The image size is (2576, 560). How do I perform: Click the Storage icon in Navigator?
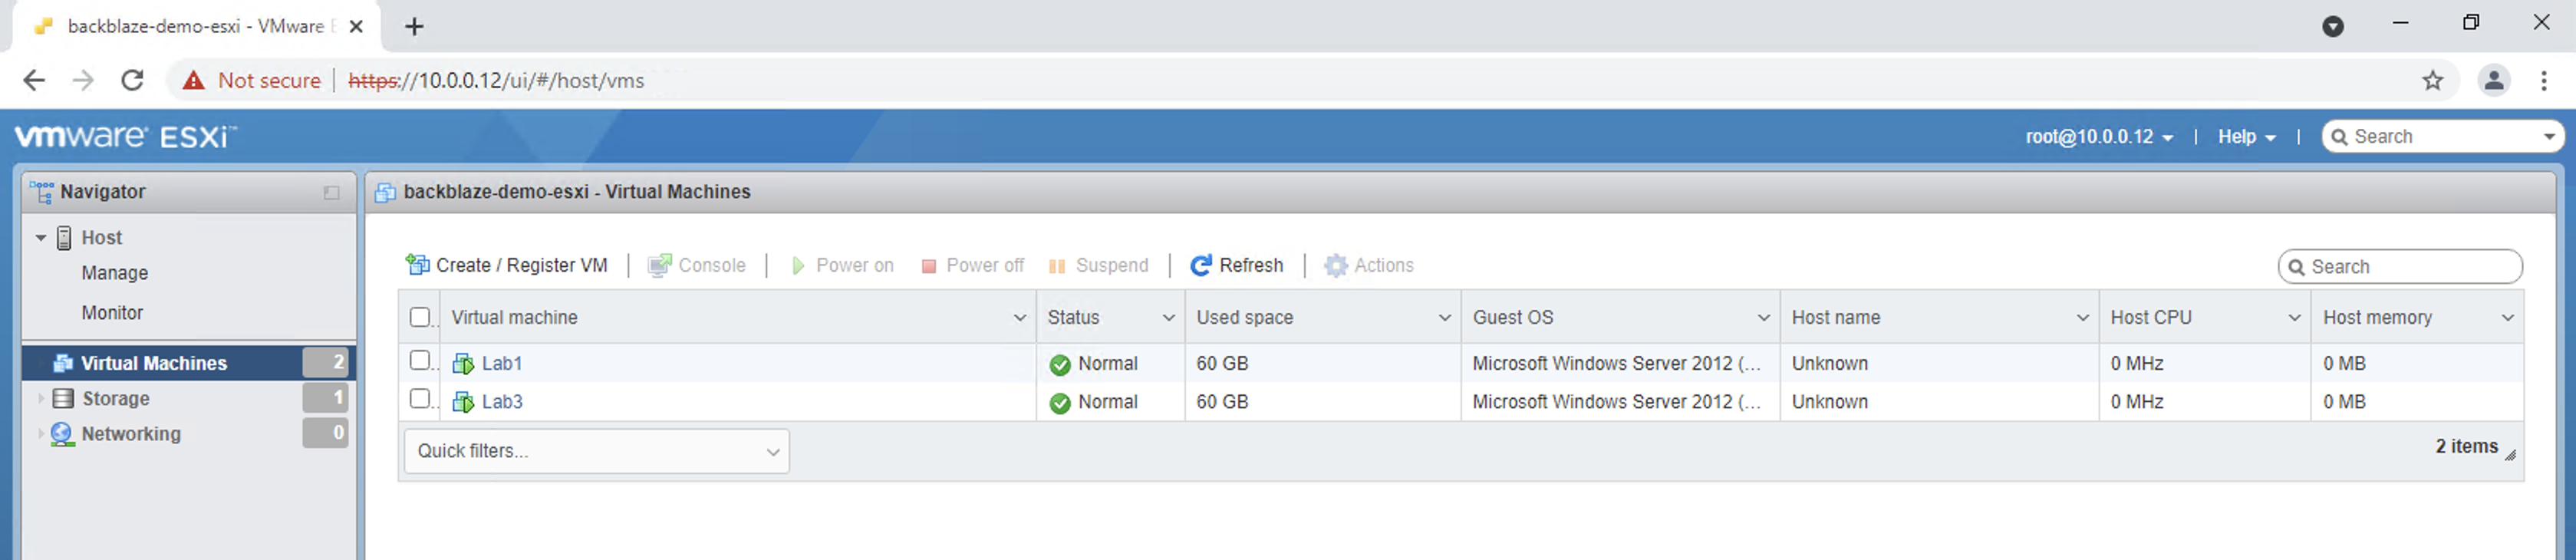point(63,398)
